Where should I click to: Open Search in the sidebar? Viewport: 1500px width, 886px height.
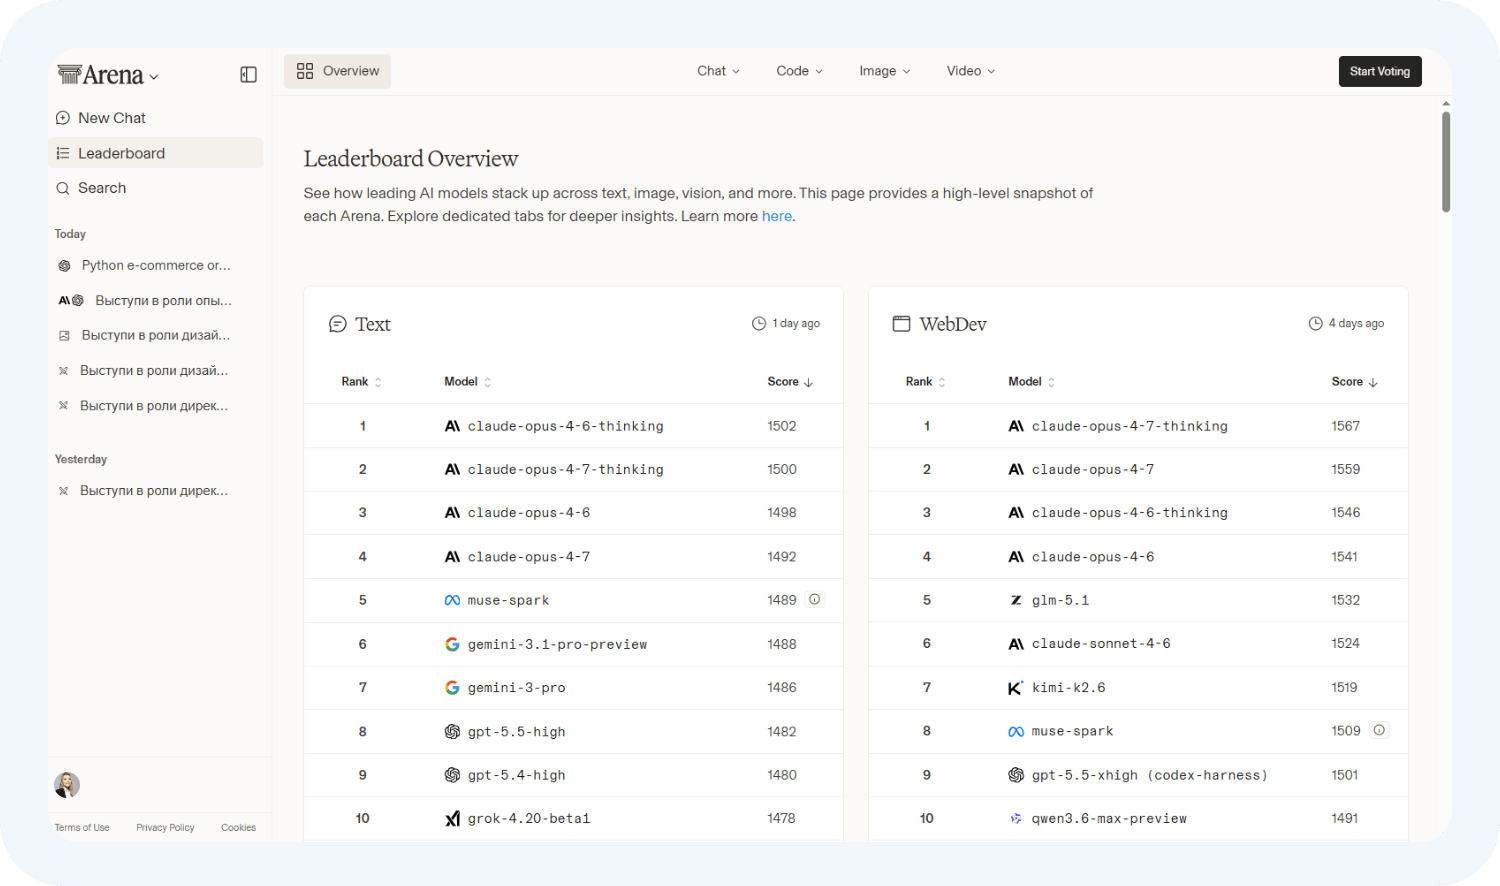point(156,188)
